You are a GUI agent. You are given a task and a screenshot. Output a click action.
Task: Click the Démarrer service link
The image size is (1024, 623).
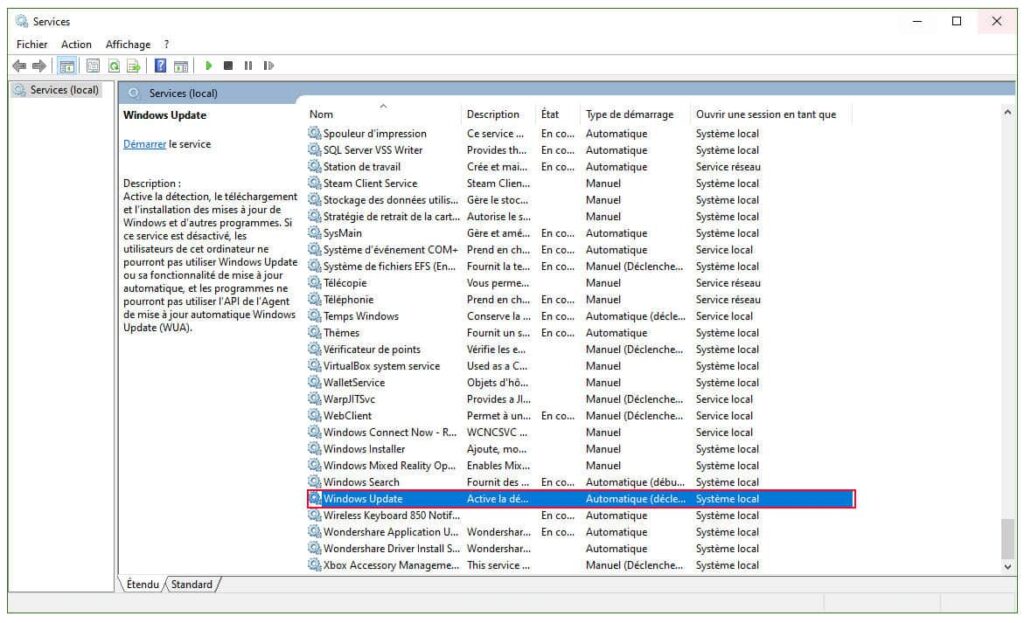[x=144, y=144]
